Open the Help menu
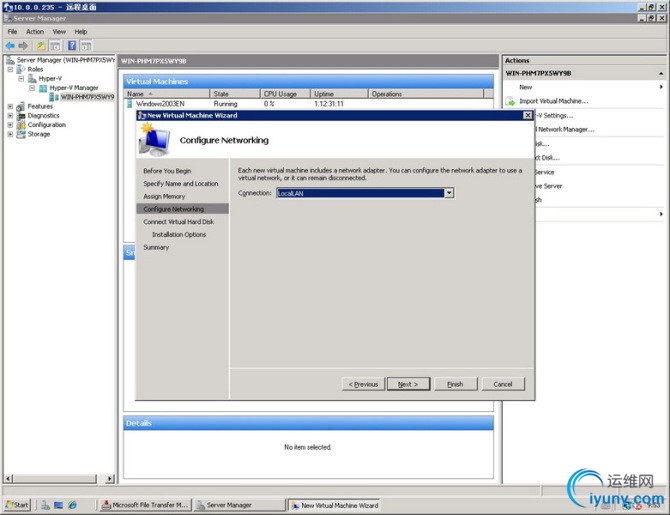The height and width of the screenshot is (515, 670). pos(81,32)
